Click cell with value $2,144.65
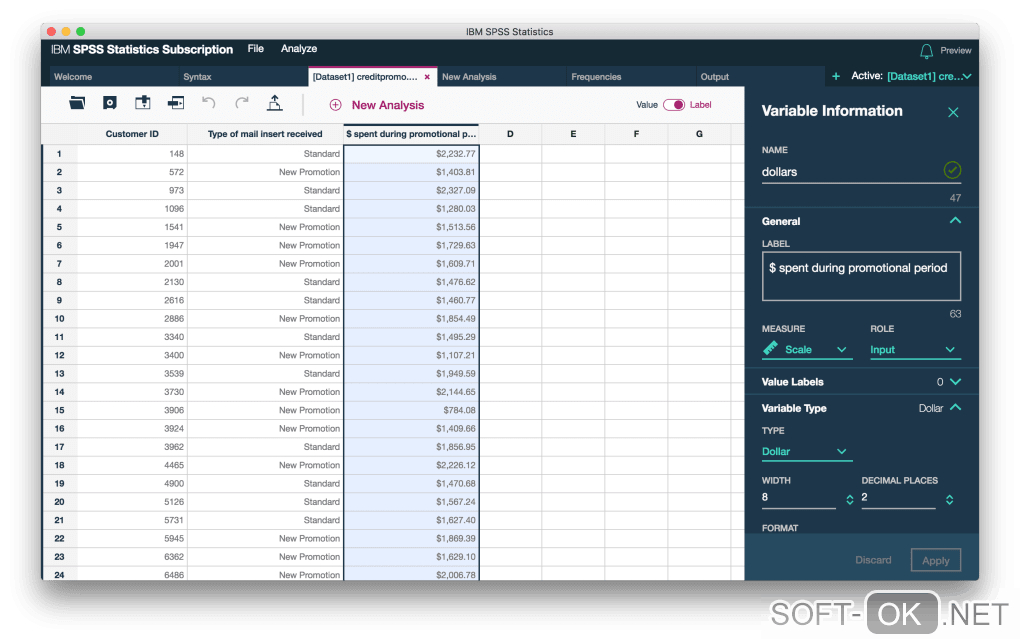1020x639 pixels. click(x=411, y=392)
